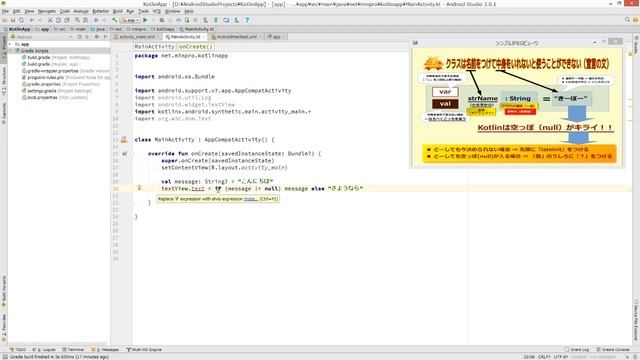Click the Undo toolbar icon
Viewport: 640px width, 360px height.
tap(31, 20)
